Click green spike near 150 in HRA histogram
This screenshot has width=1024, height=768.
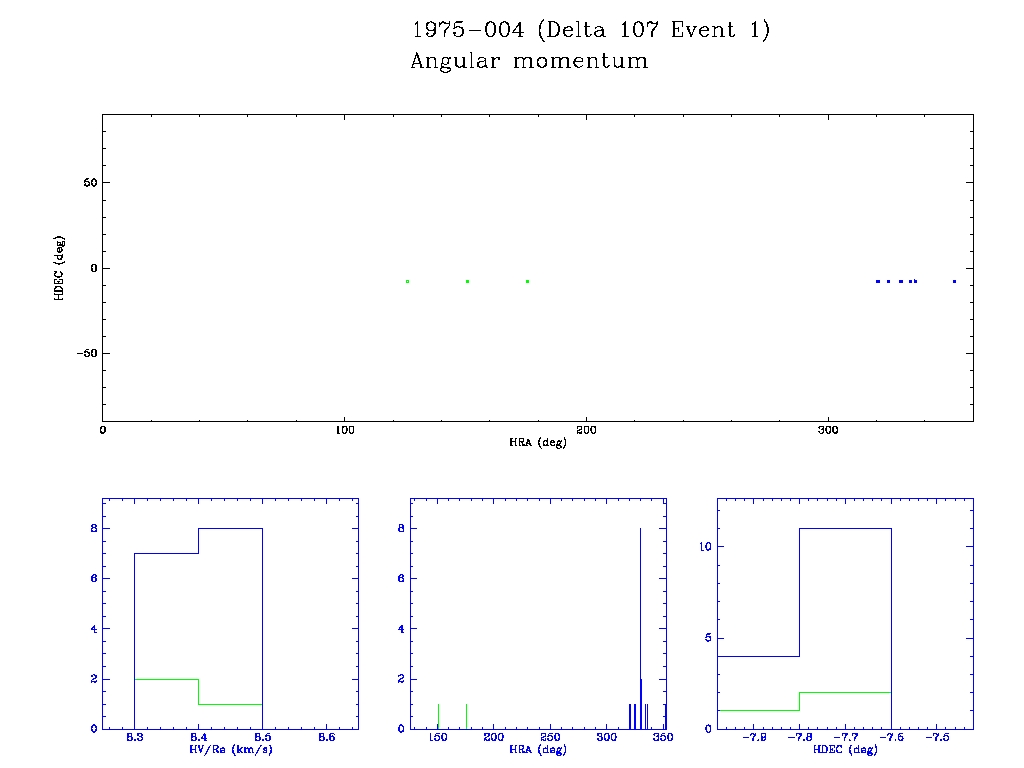point(438,716)
